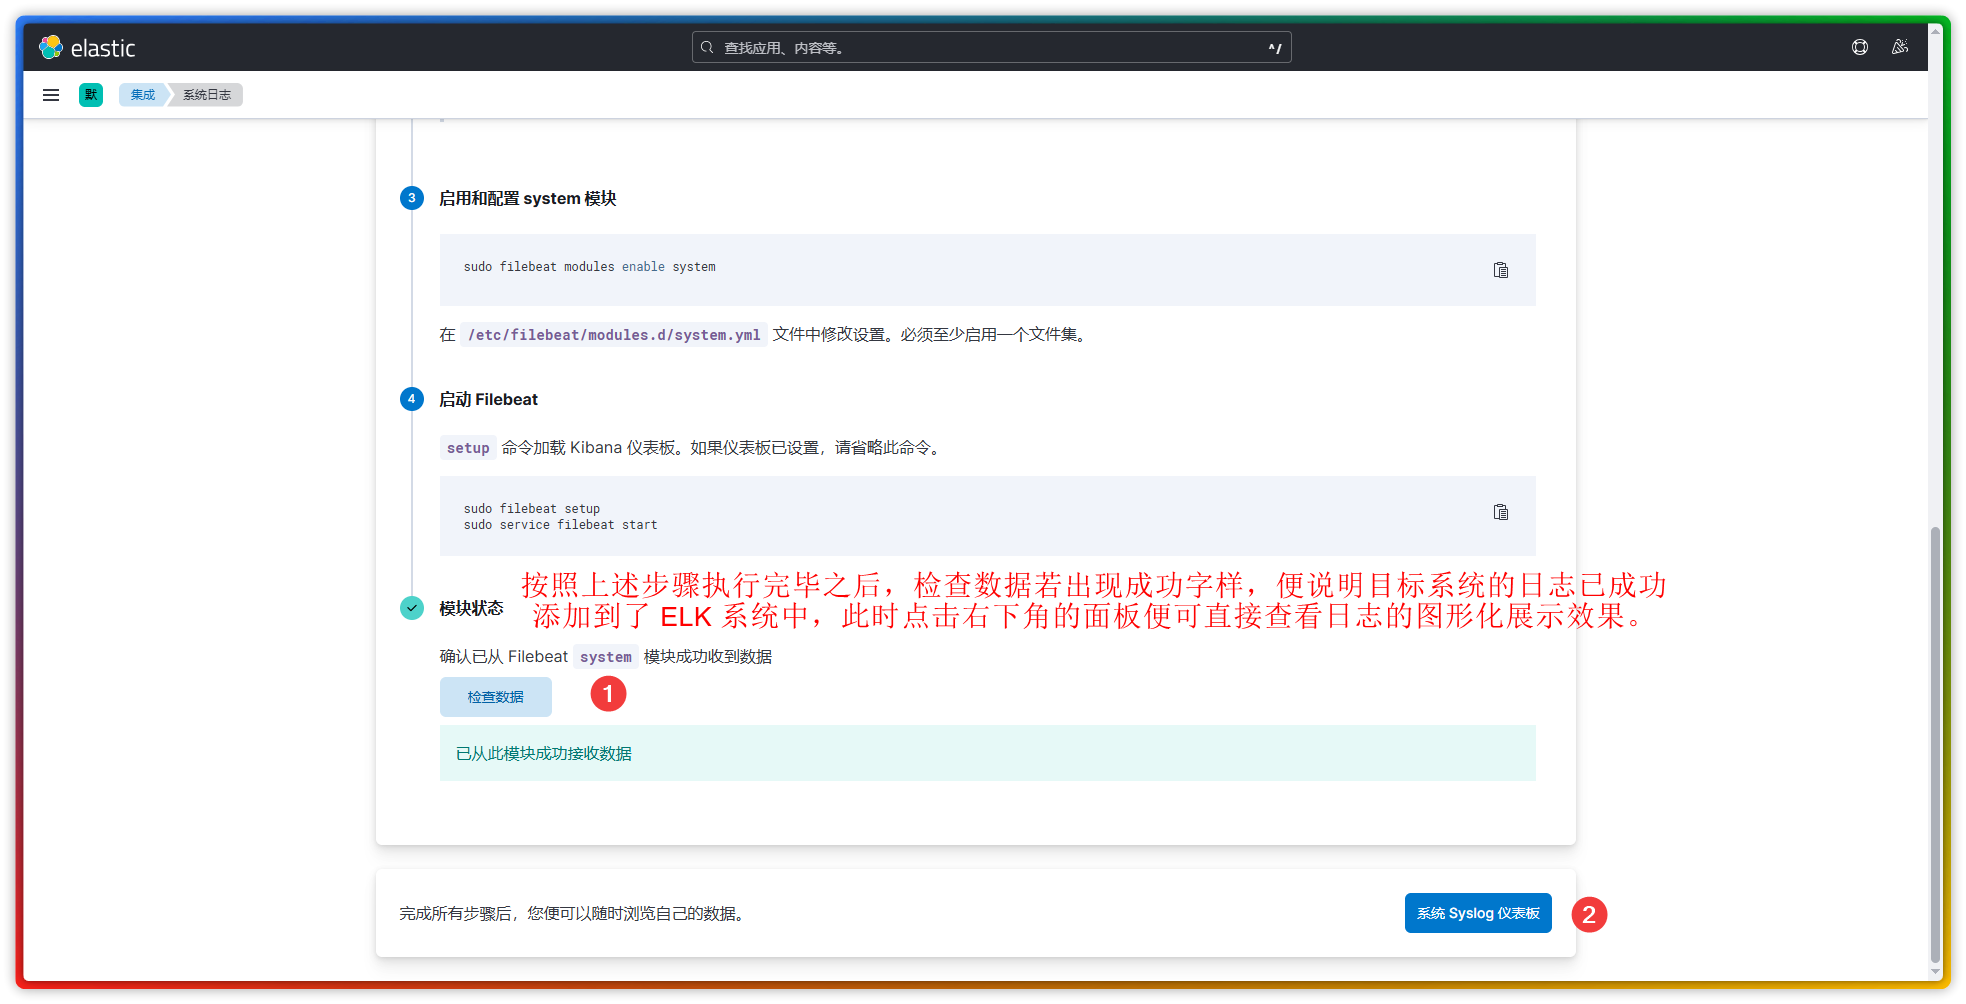Screen dimensions: 1966x1004
Task: Click the 系统日志 breadcrumb
Action: [207, 95]
